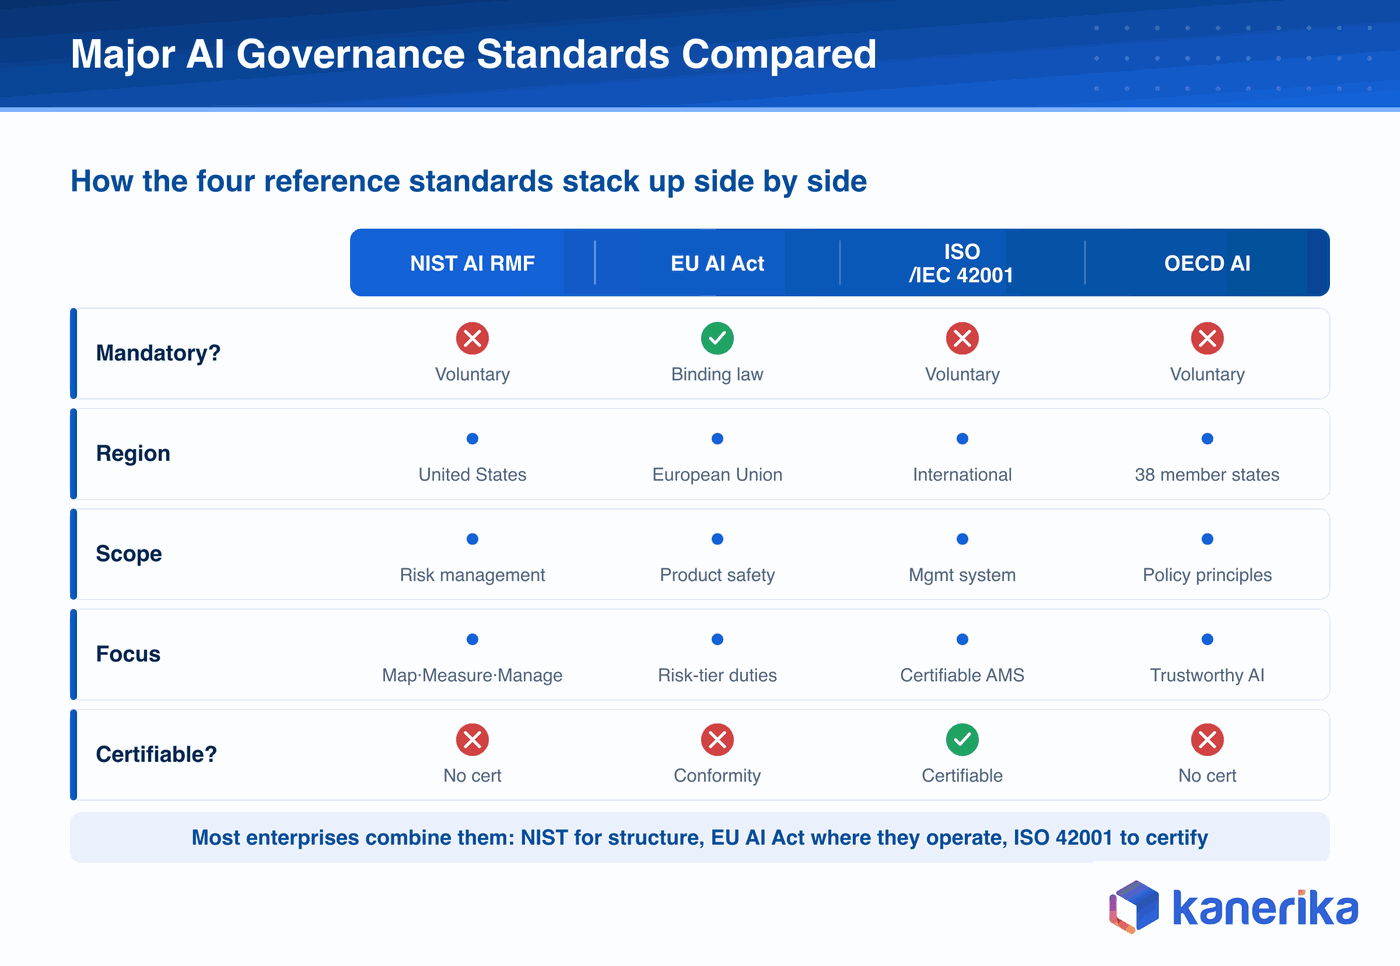
Task: Click the kanerika wordmark text
Action: click(1265, 908)
